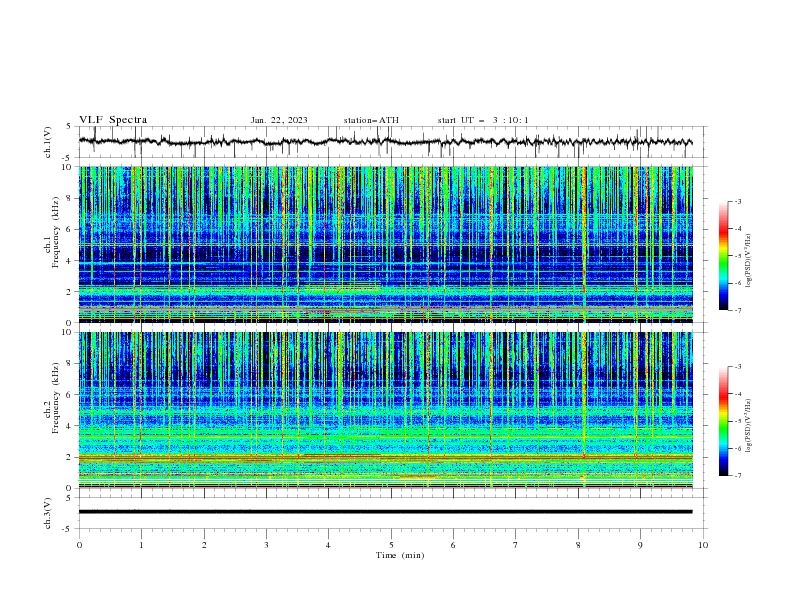Click ch.1(V) axis tick "5"
This screenshot has width=792, height=612.
[68, 126]
